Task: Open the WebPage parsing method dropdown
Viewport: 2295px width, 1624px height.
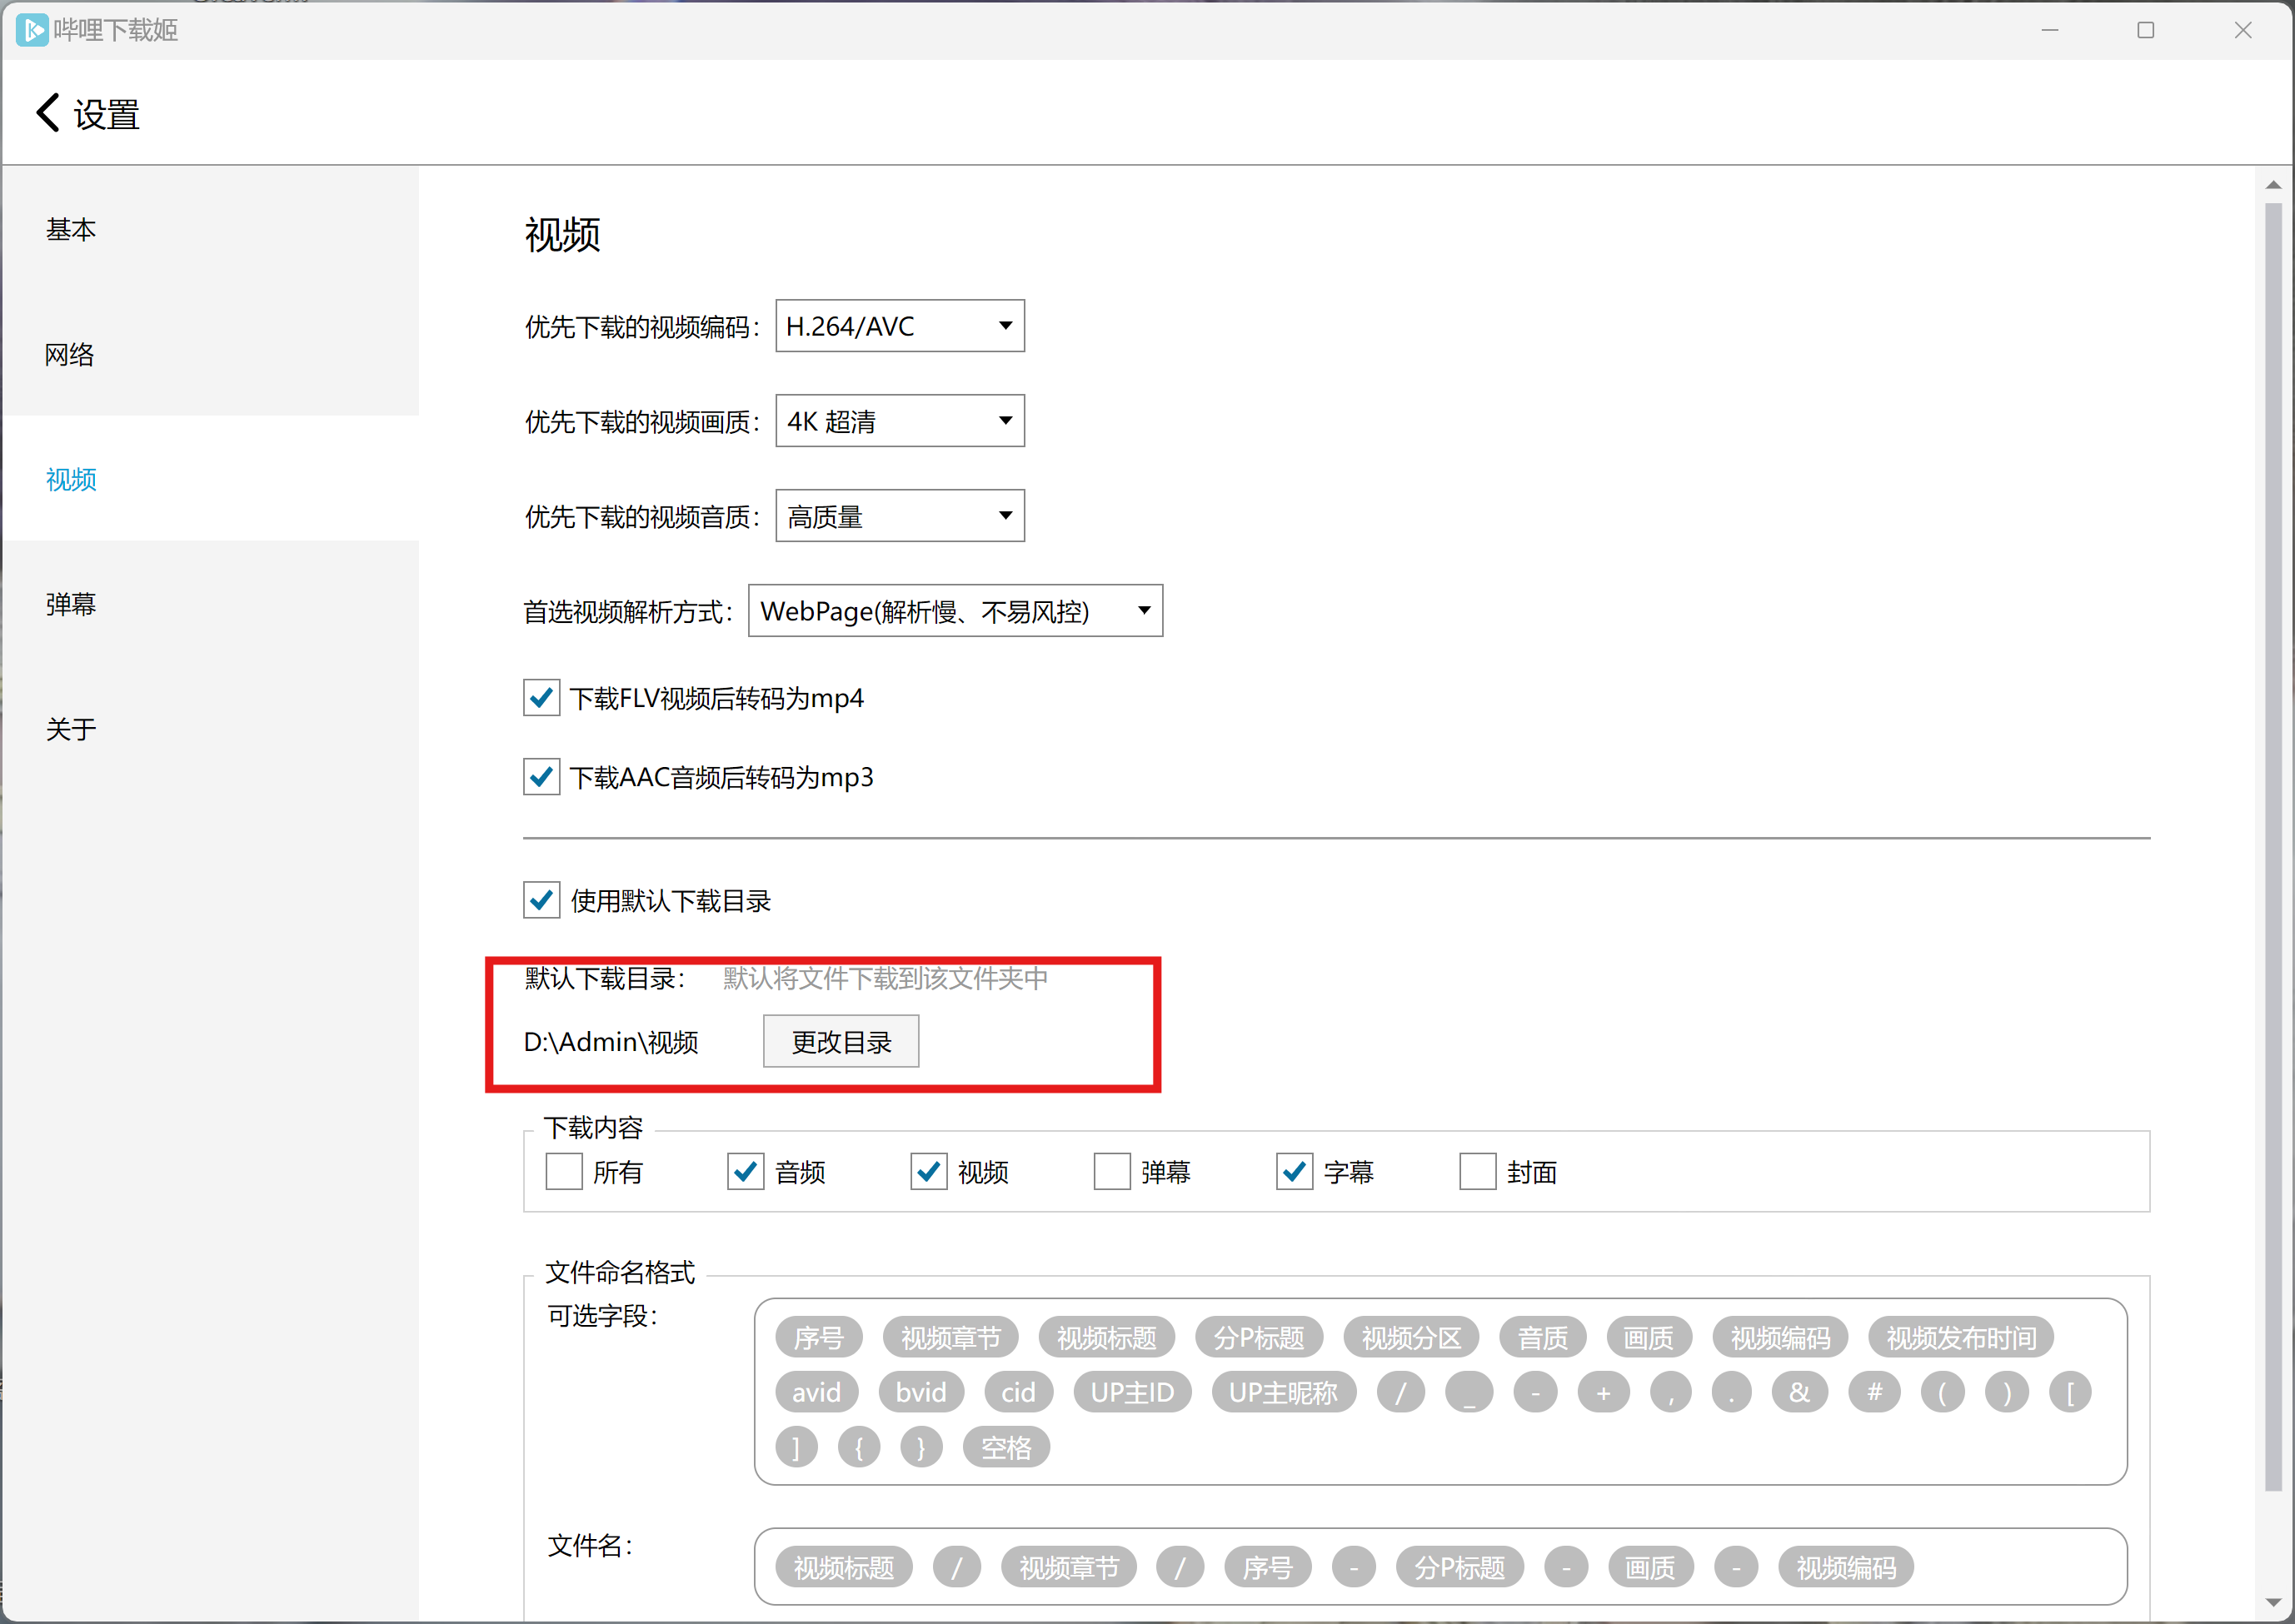Action: pyautogui.click(x=954, y=611)
